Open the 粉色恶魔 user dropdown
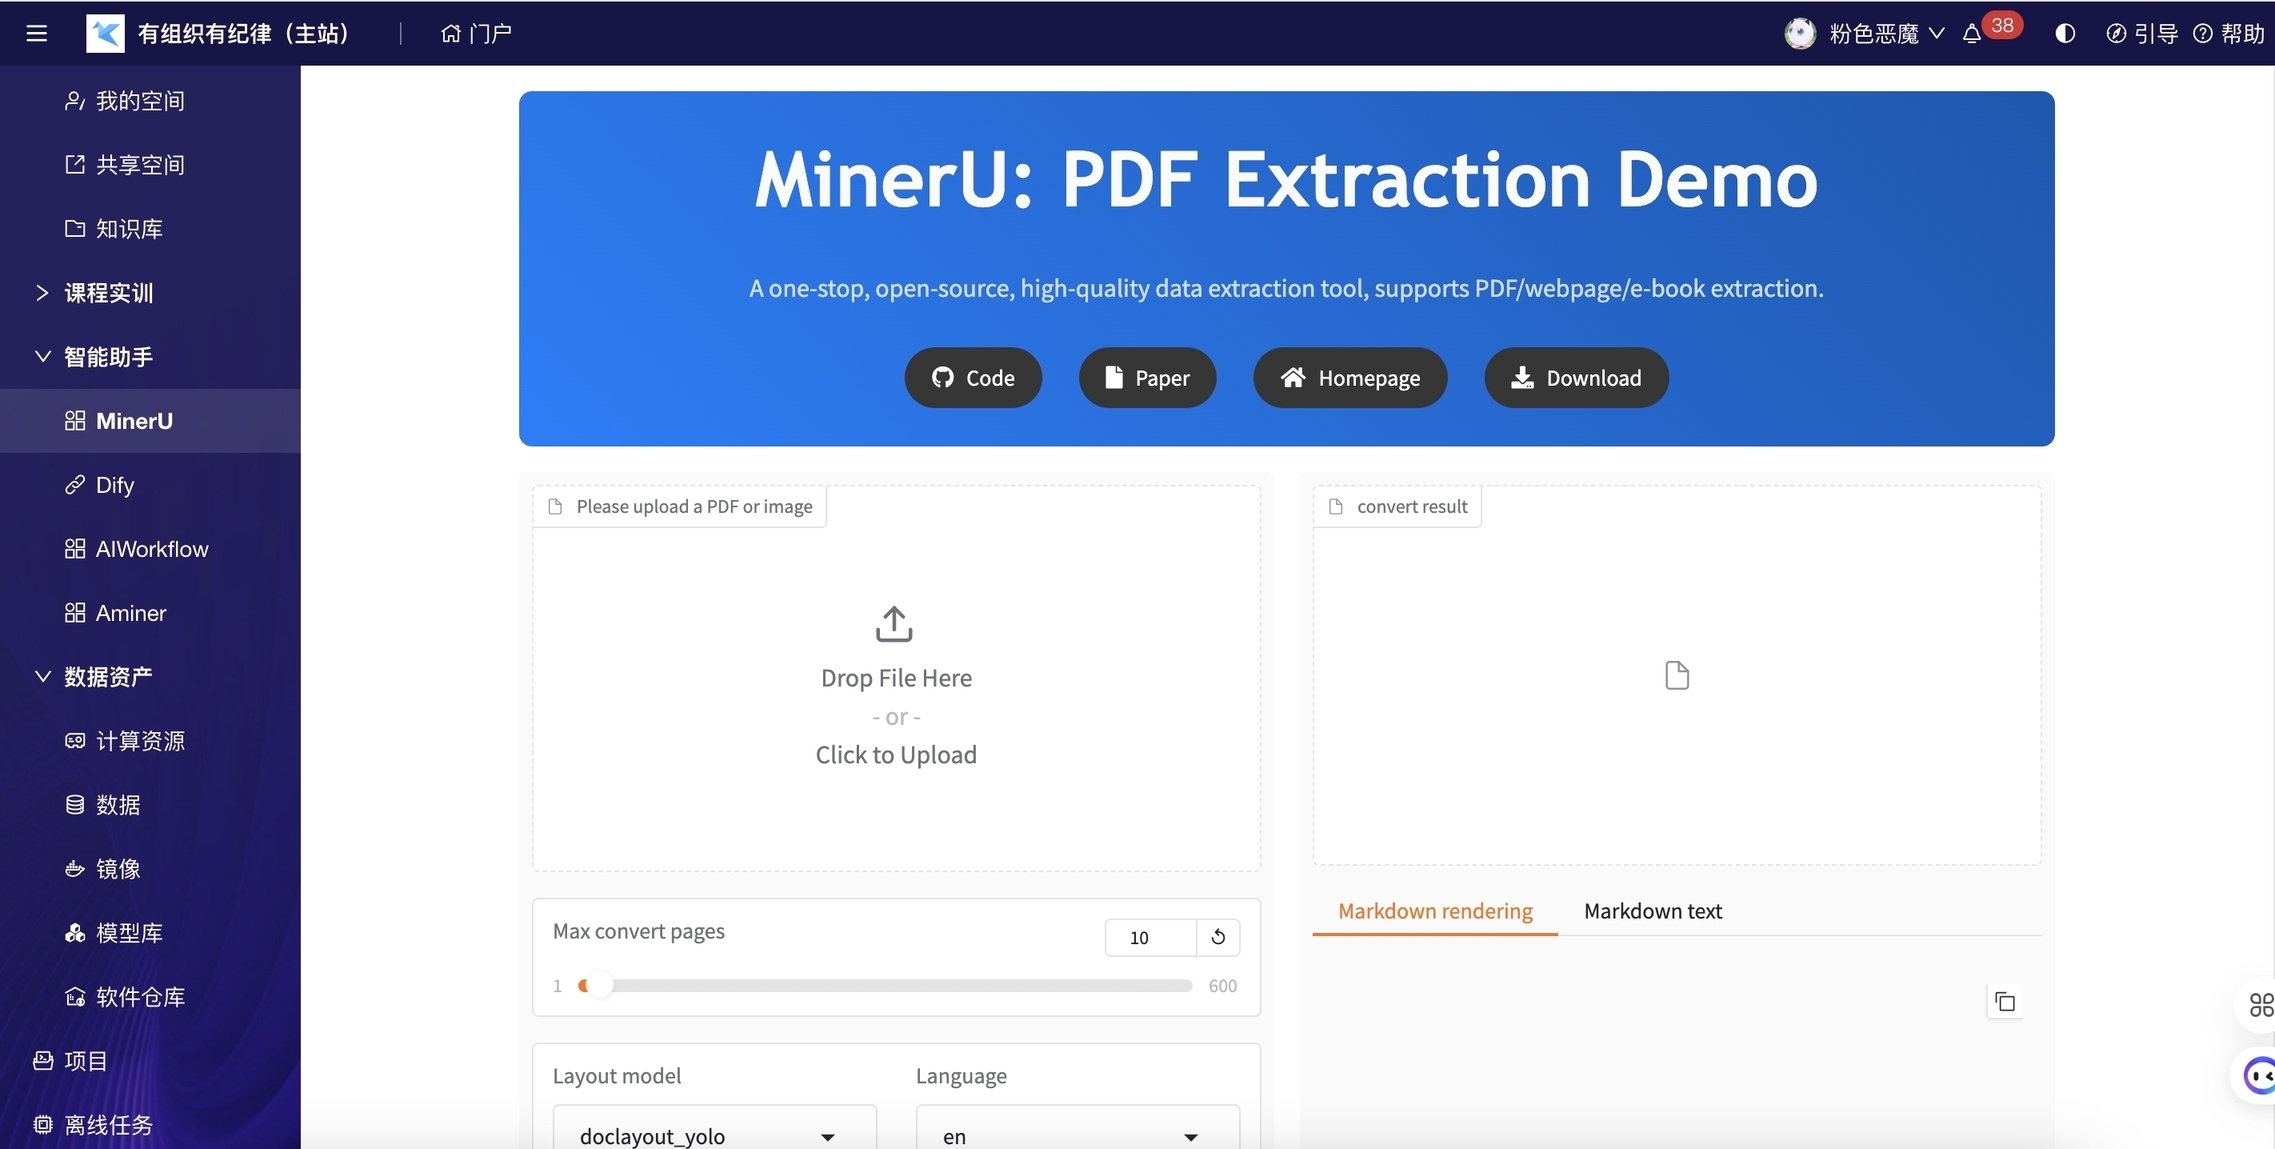This screenshot has width=2275, height=1149. click(x=1886, y=33)
